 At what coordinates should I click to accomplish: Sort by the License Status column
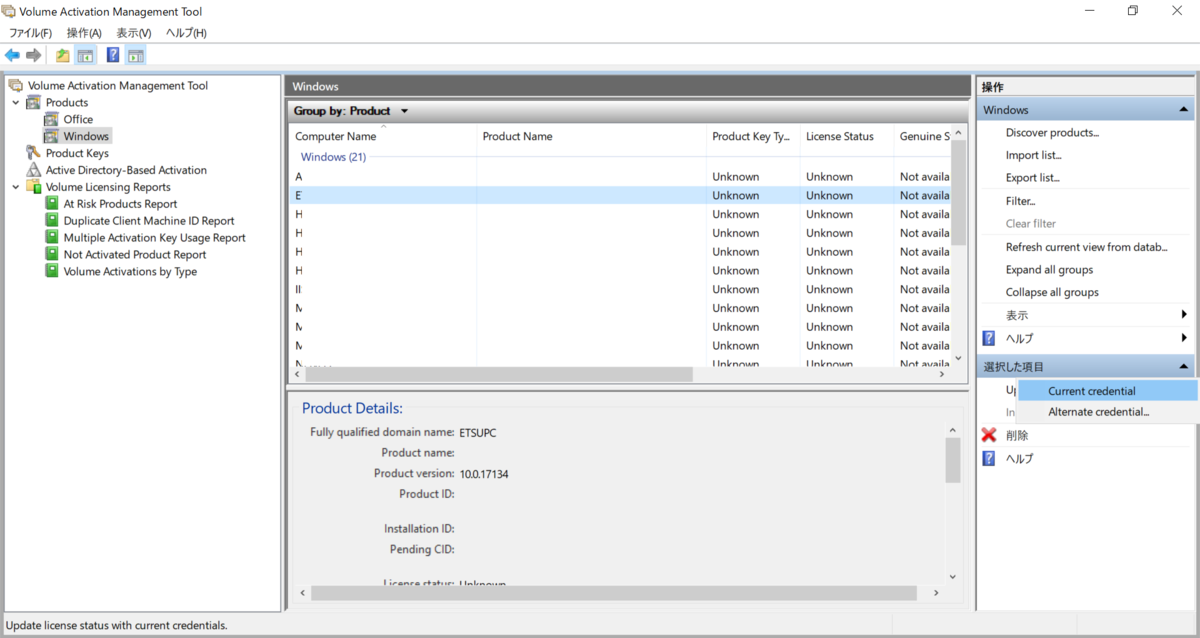pos(848,137)
